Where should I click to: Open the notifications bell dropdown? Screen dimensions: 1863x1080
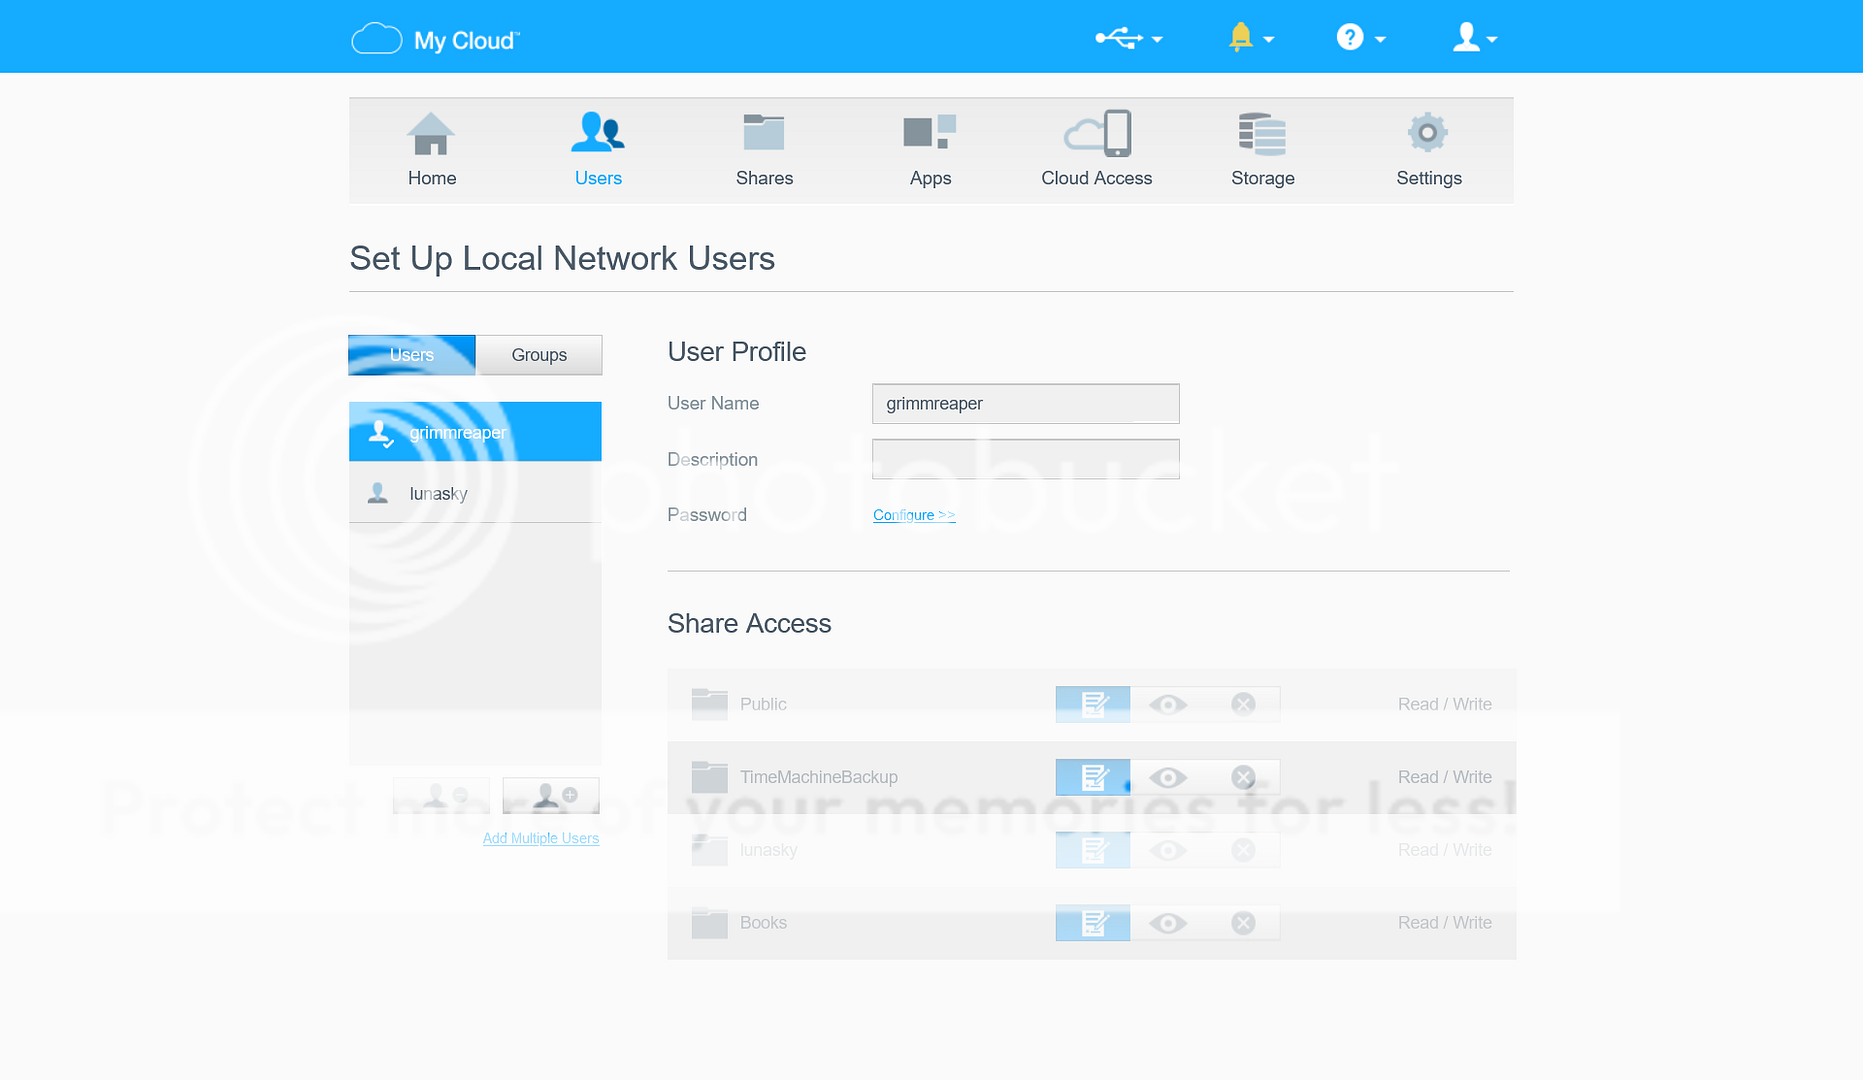1250,39
